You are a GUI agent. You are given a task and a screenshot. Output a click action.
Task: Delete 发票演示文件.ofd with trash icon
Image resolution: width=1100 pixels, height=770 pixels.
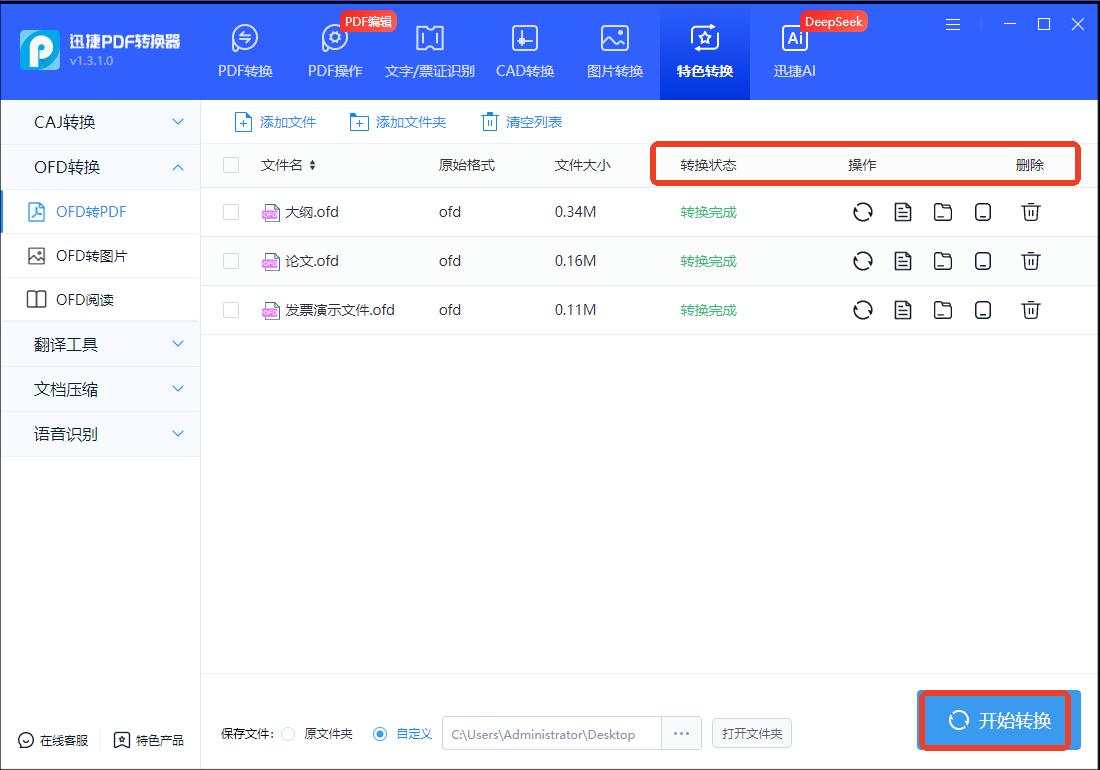coord(1031,310)
